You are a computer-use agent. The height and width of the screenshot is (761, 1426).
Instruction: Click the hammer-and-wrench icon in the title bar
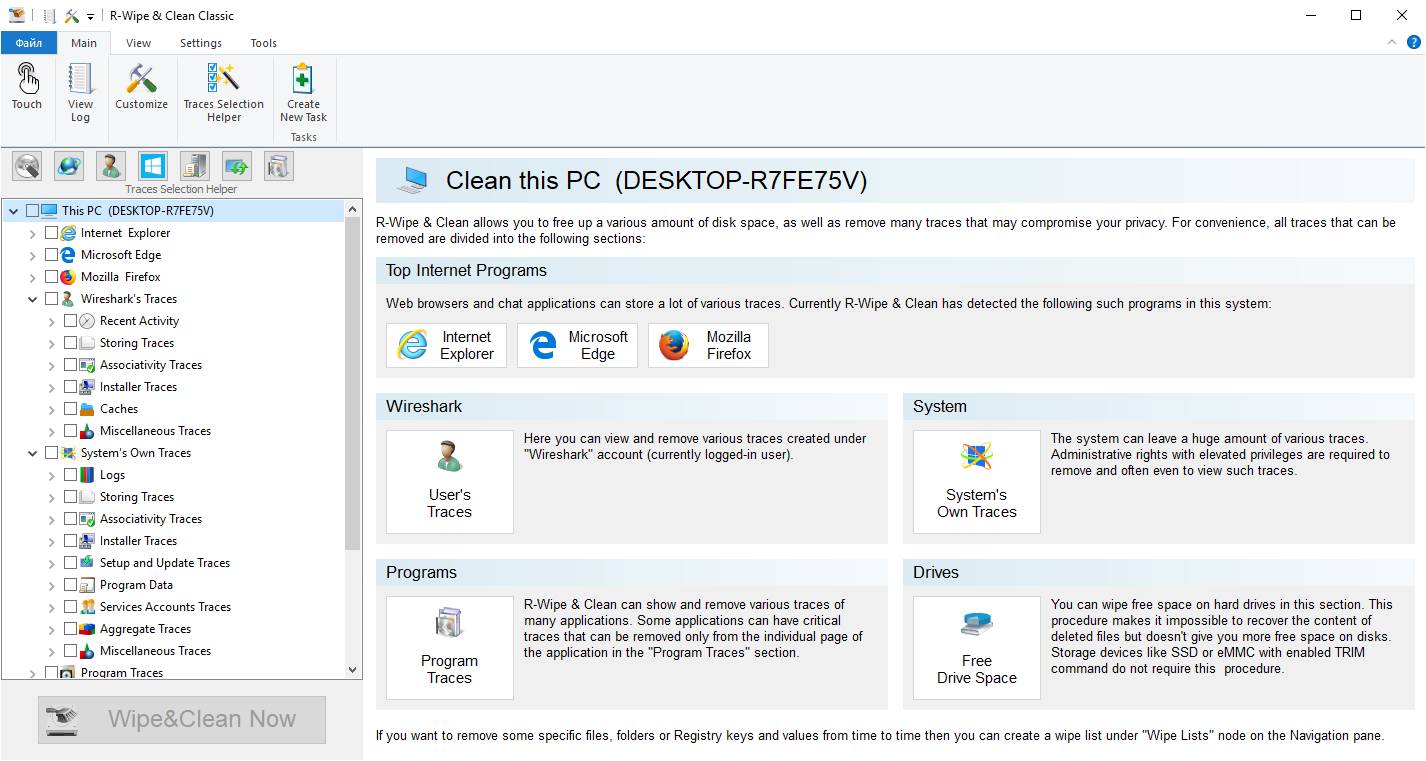click(x=72, y=15)
